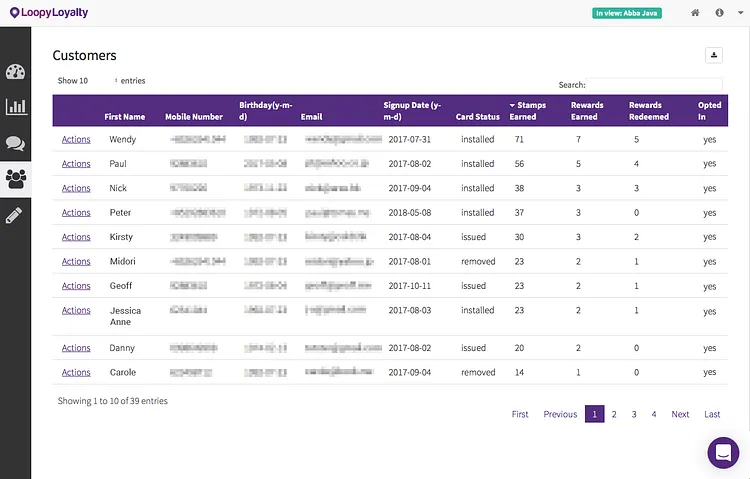This screenshot has height=479, width=750.
Task: Open Actions link for Wendy
Action: pyautogui.click(x=76, y=139)
